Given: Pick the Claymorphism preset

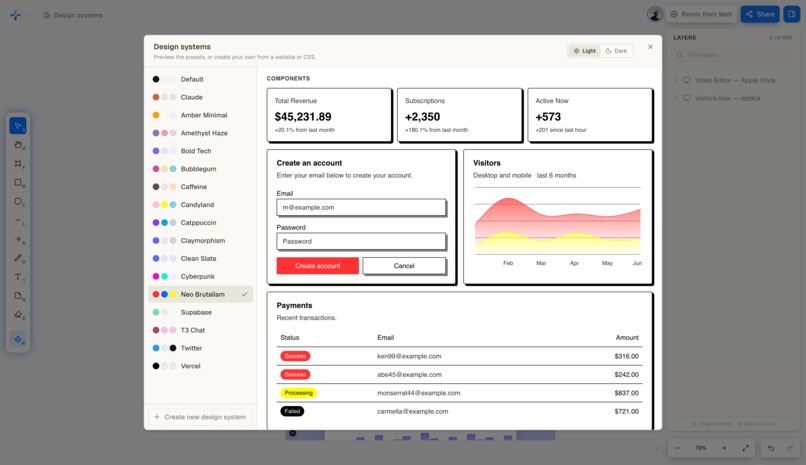Looking at the screenshot, I should 200,240.
